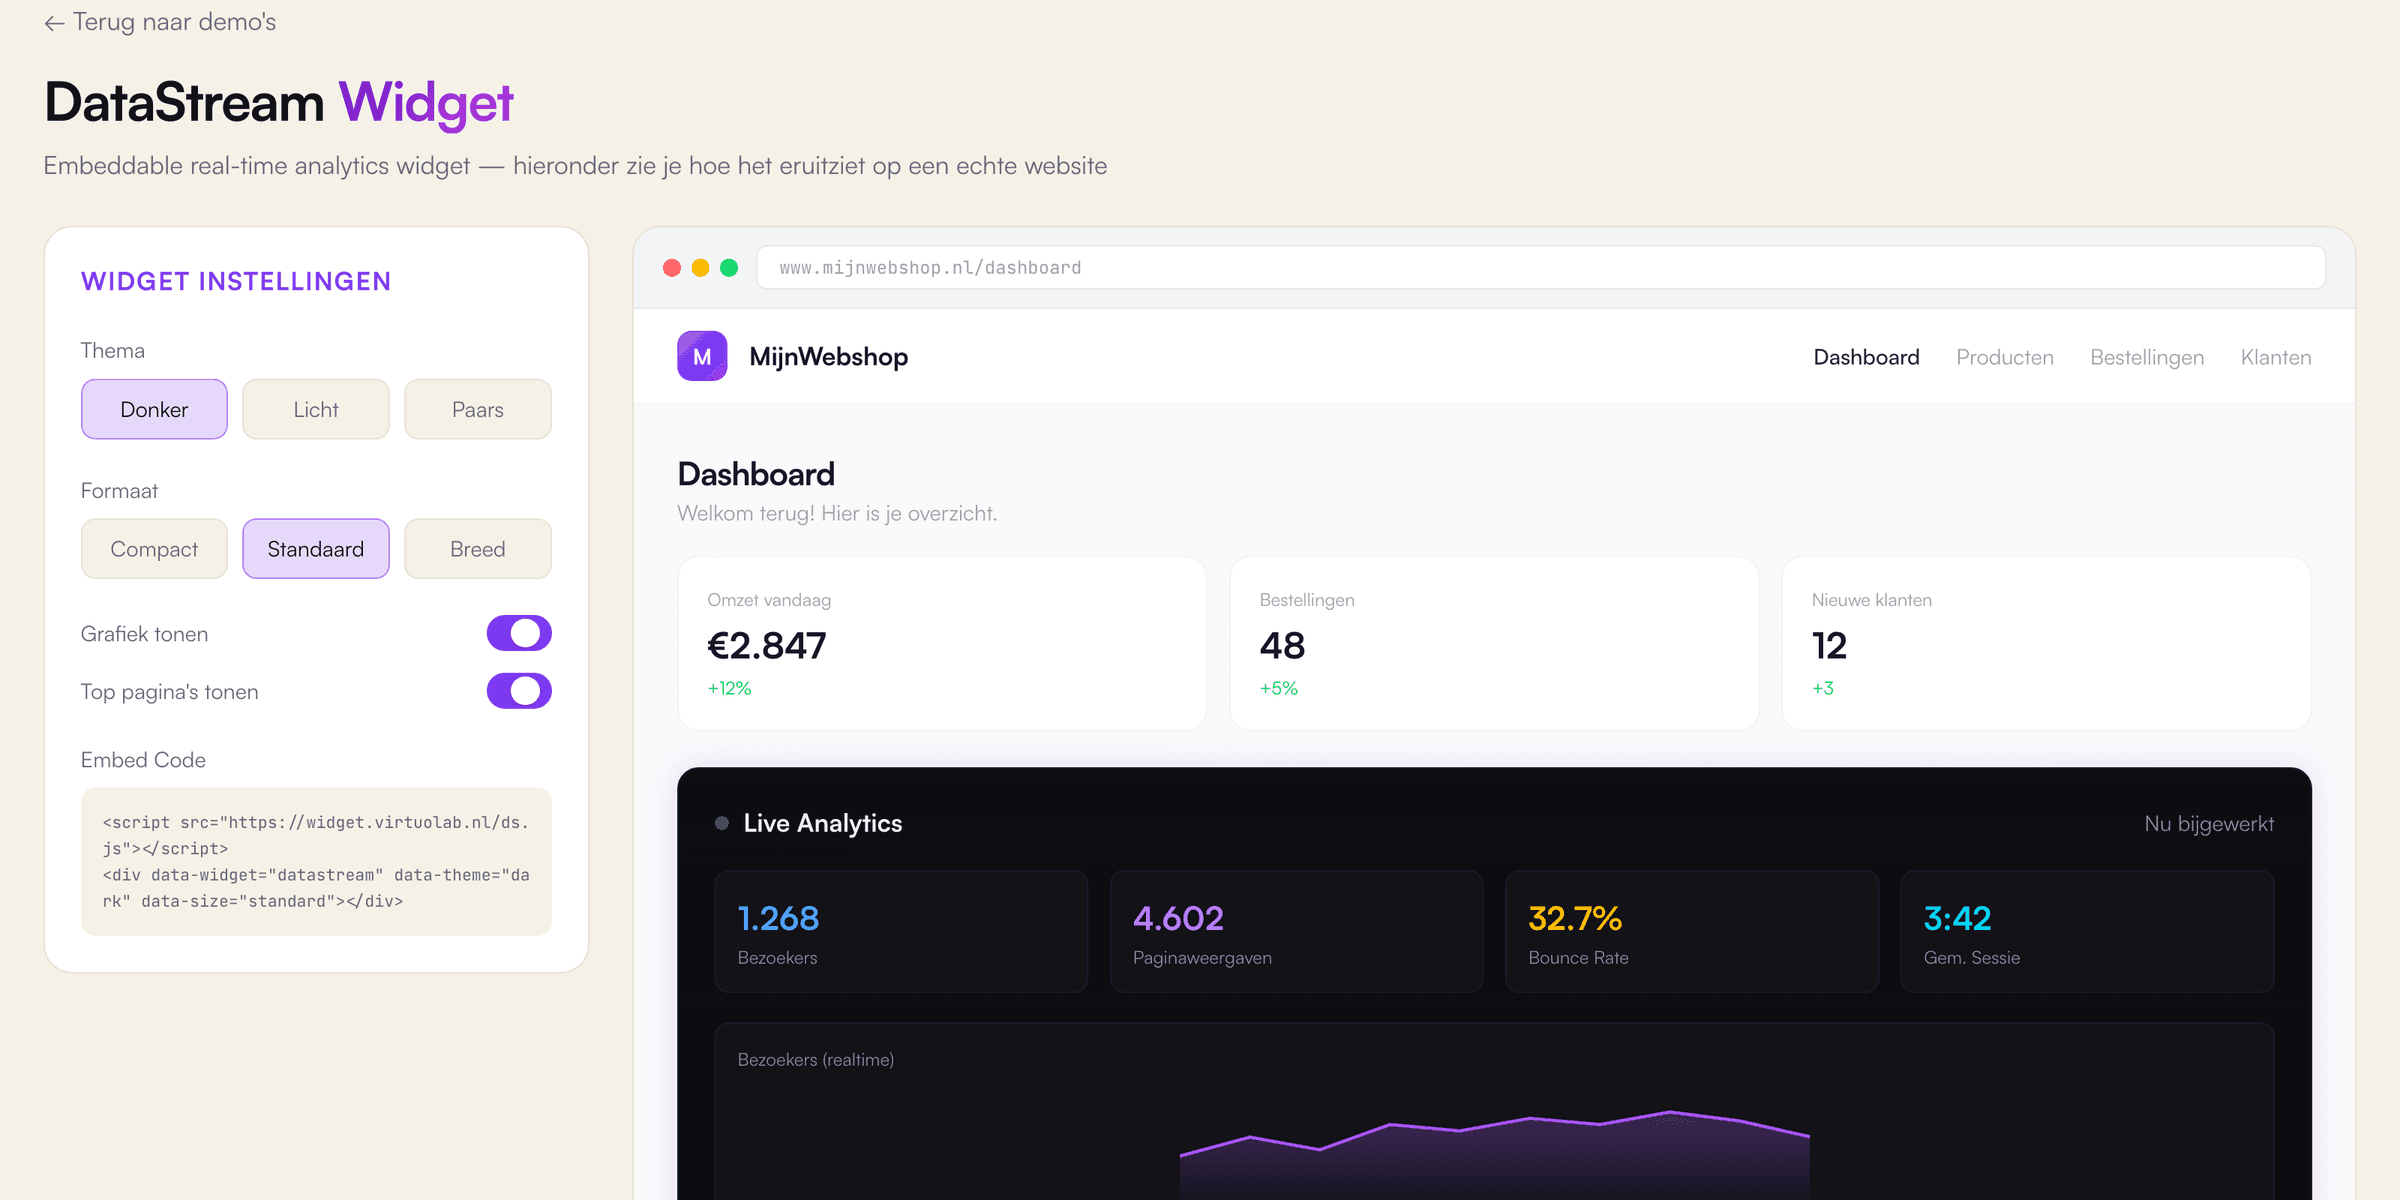Click the yellow window dot in mock browser
The height and width of the screenshot is (1200, 2400).
click(x=701, y=268)
